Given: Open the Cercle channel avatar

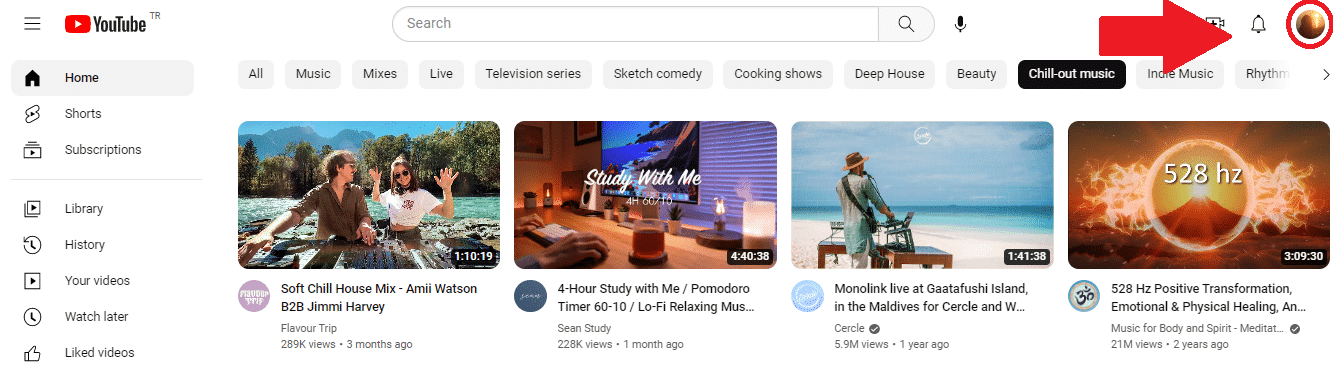Looking at the screenshot, I should (x=807, y=296).
